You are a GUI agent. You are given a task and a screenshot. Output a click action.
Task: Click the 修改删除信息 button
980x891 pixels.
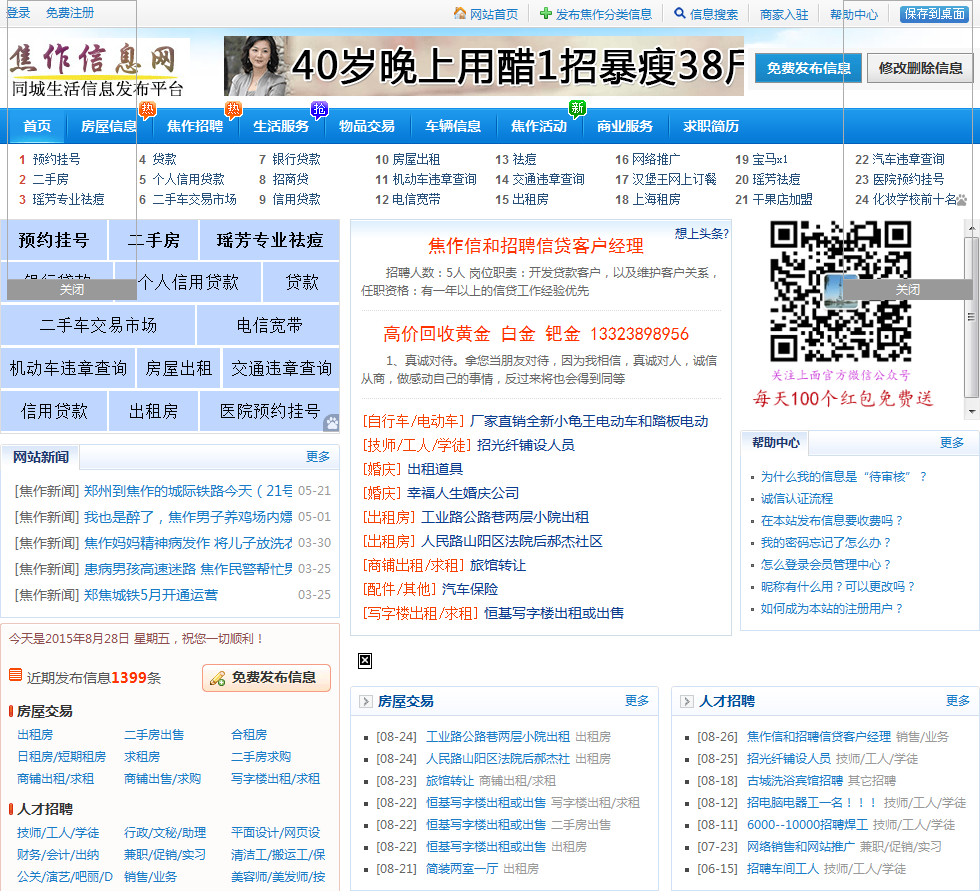921,68
